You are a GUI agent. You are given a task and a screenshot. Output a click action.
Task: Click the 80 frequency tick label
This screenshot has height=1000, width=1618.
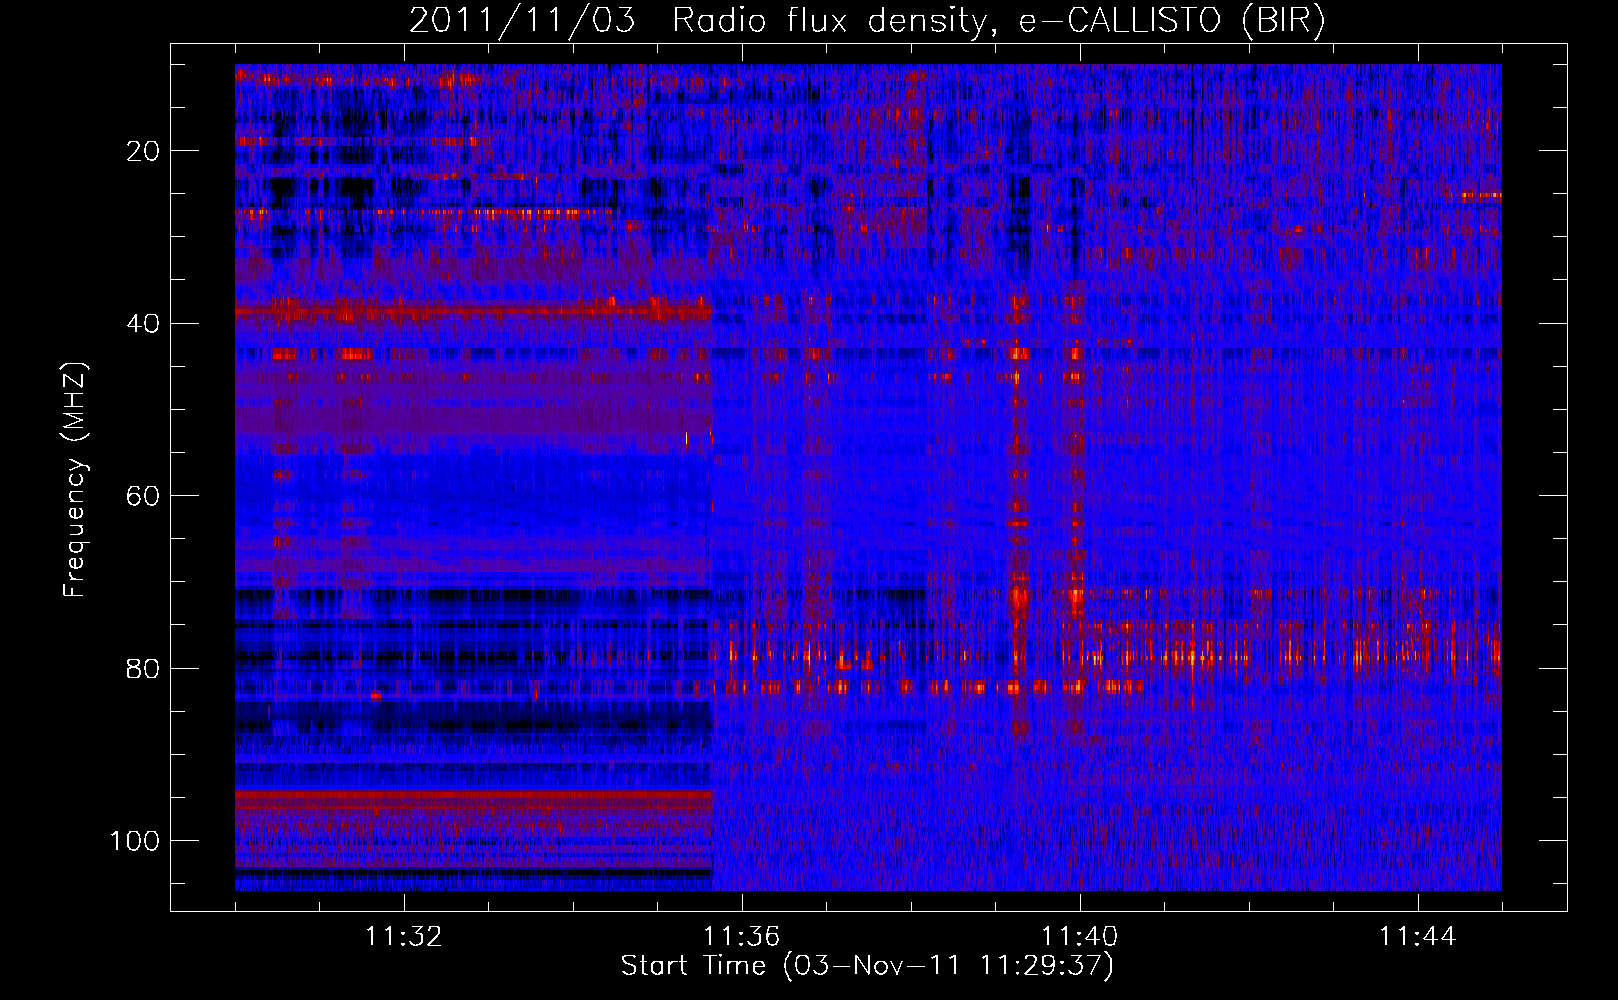[x=143, y=668]
